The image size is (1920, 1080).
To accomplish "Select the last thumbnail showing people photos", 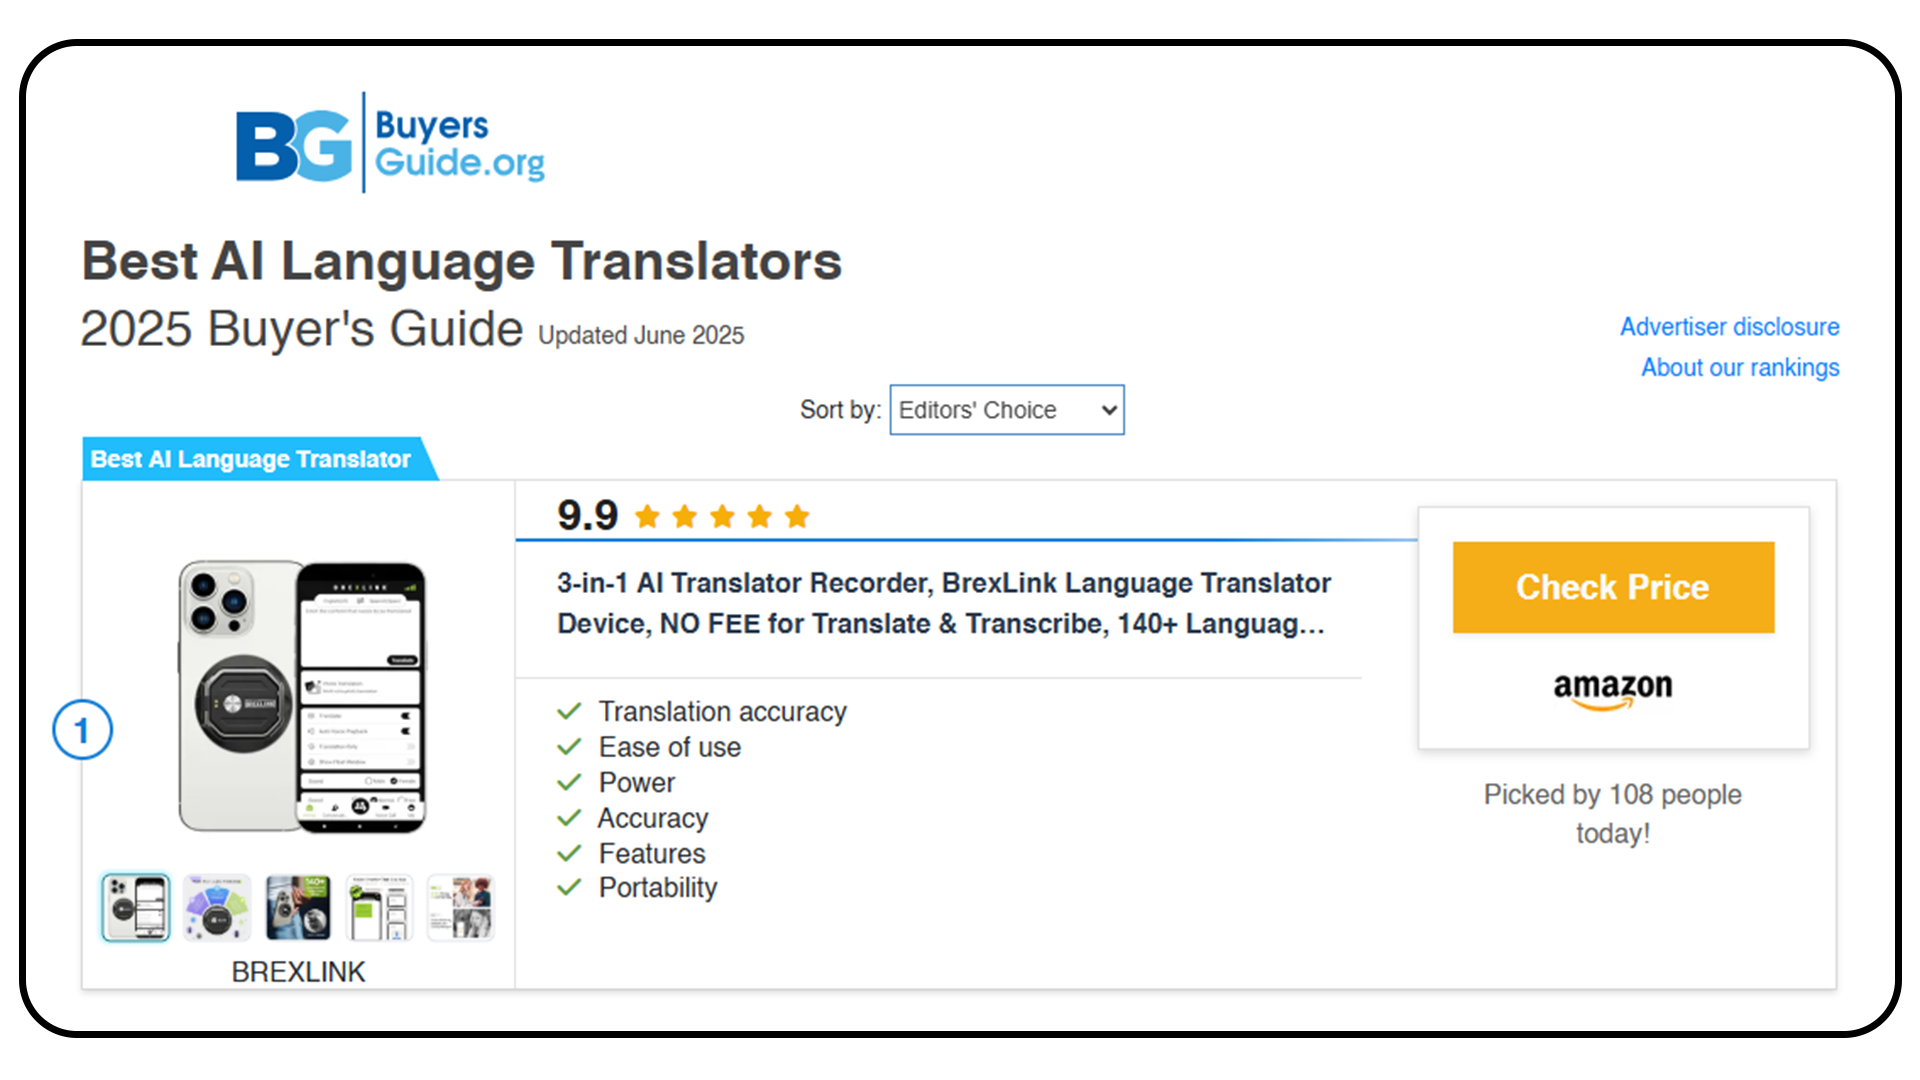I will click(460, 907).
